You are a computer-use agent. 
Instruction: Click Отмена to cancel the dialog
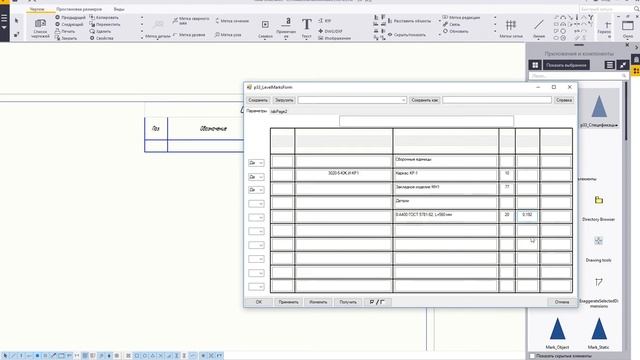[x=562, y=302]
